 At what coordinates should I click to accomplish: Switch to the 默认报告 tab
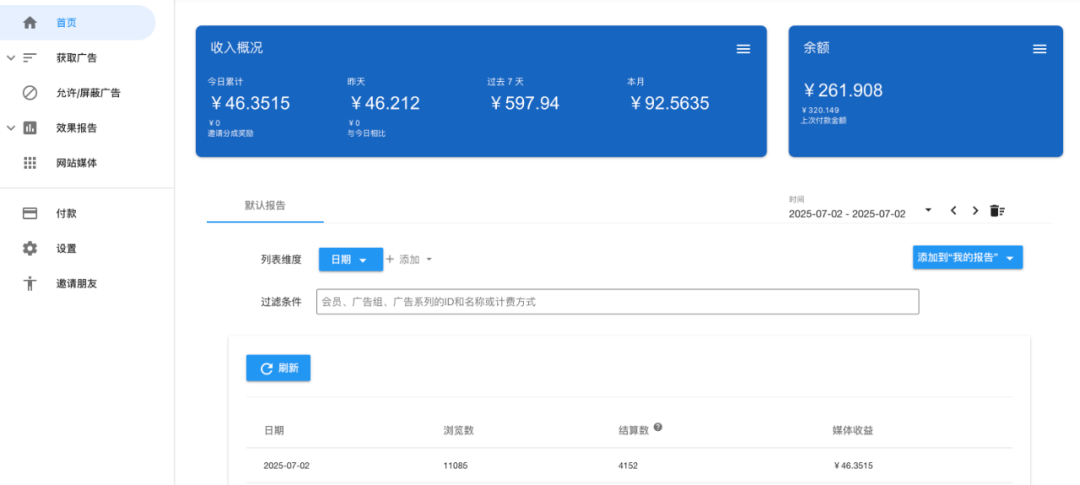pos(265,206)
